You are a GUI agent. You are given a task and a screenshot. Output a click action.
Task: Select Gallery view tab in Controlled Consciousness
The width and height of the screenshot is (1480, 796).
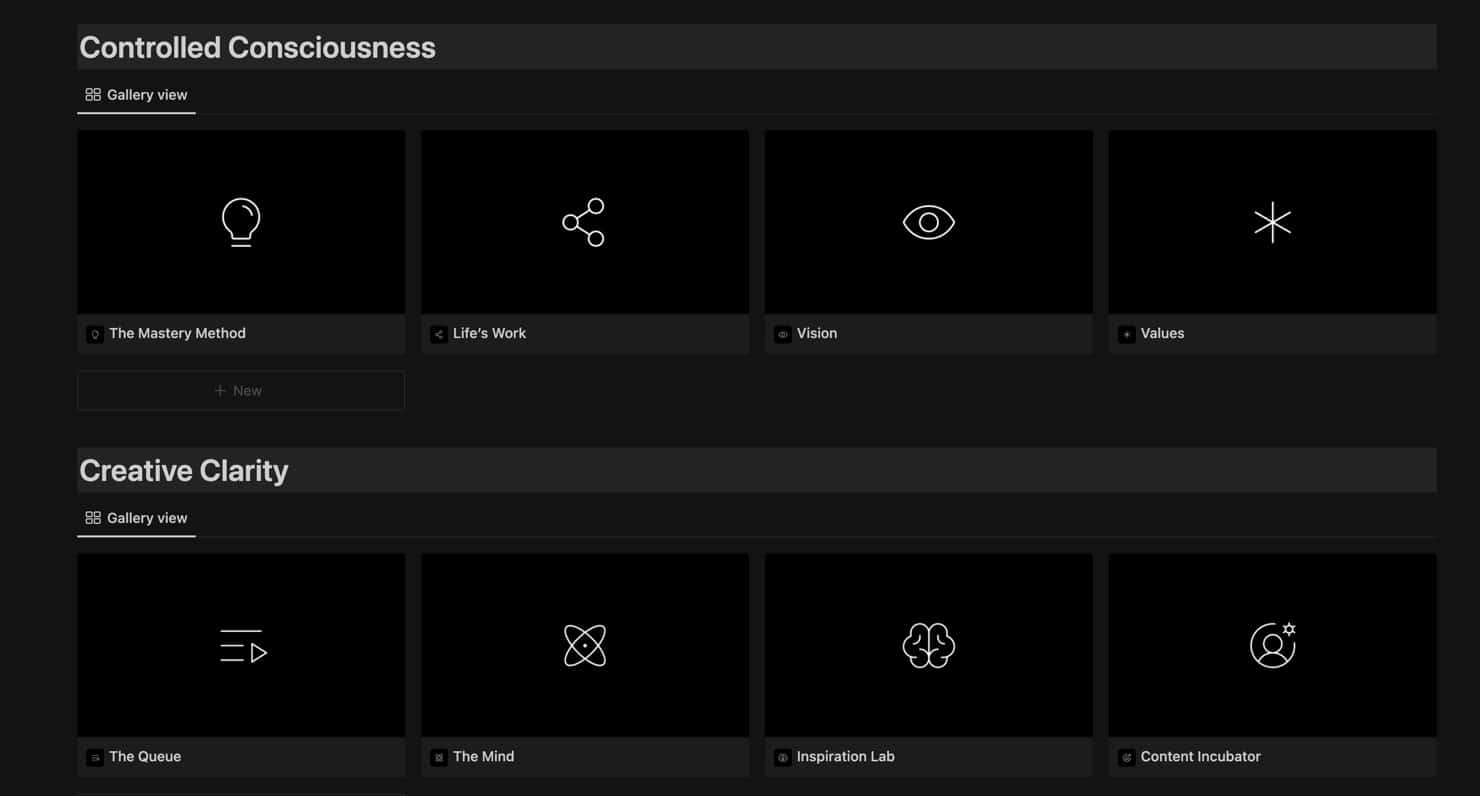pos(136,95)
